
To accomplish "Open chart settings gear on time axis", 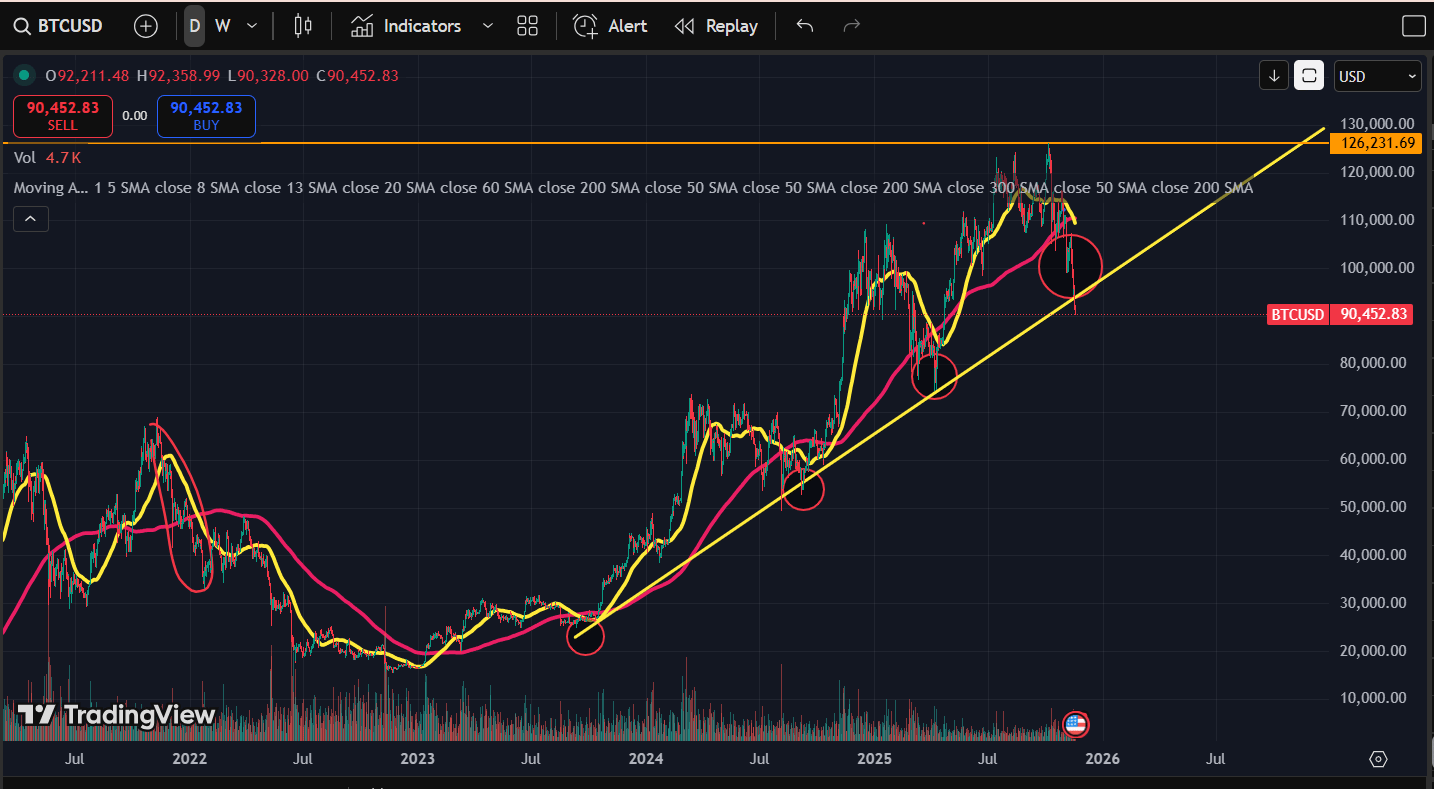I will [1379, 759].
